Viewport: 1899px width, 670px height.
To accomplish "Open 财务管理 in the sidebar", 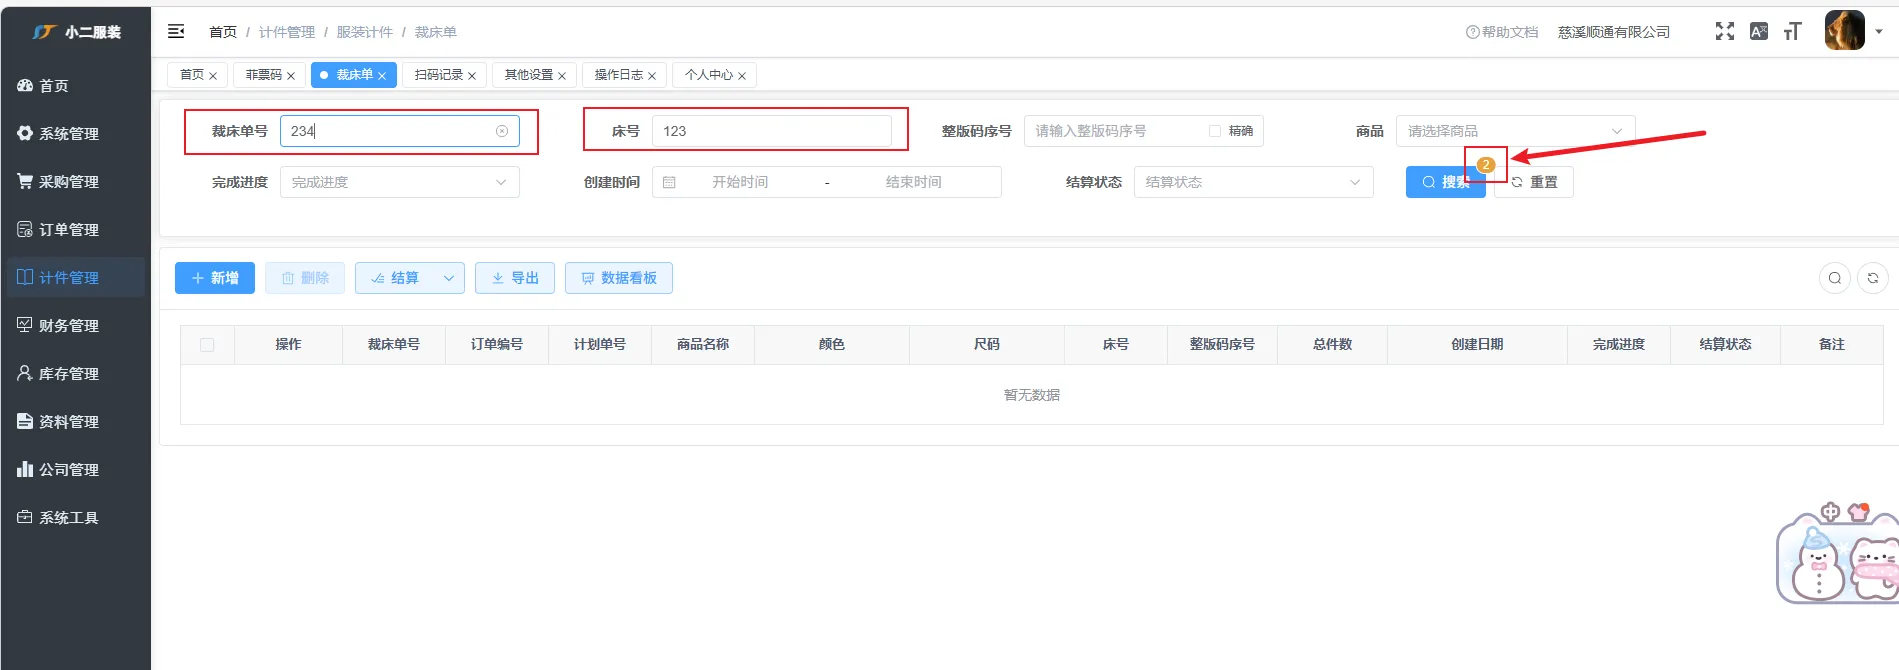I will (x=68, y=325).
